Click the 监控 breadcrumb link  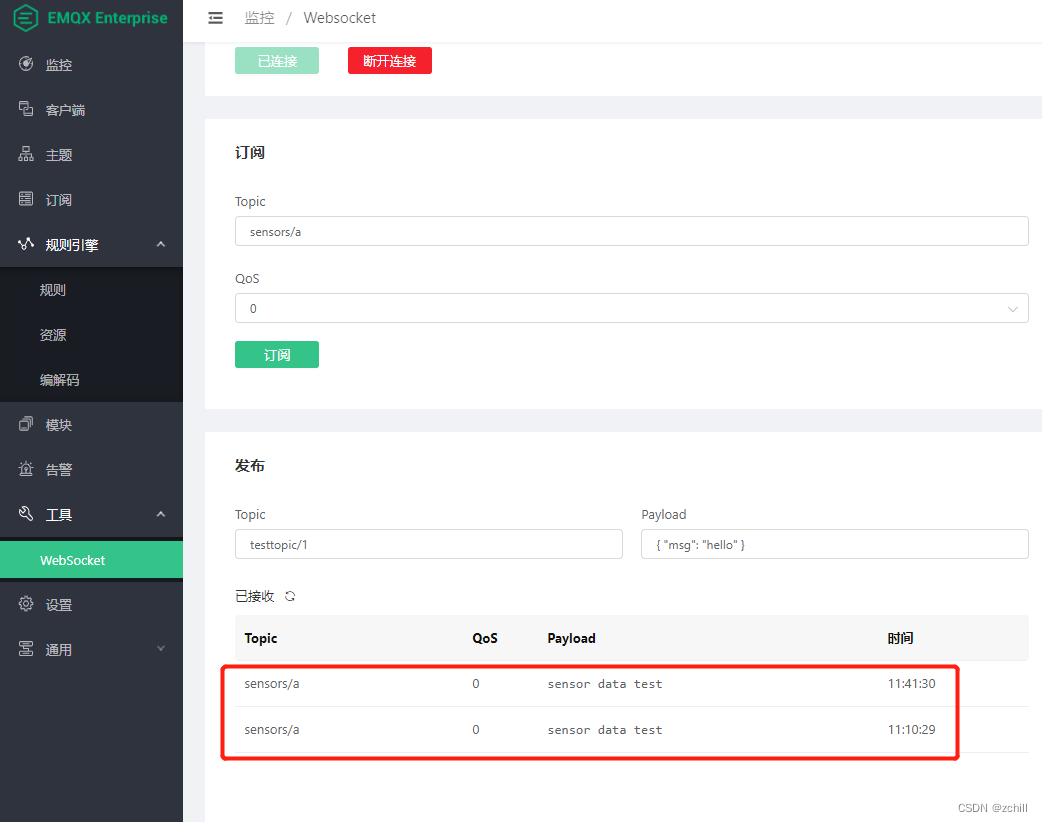(259, 18)
